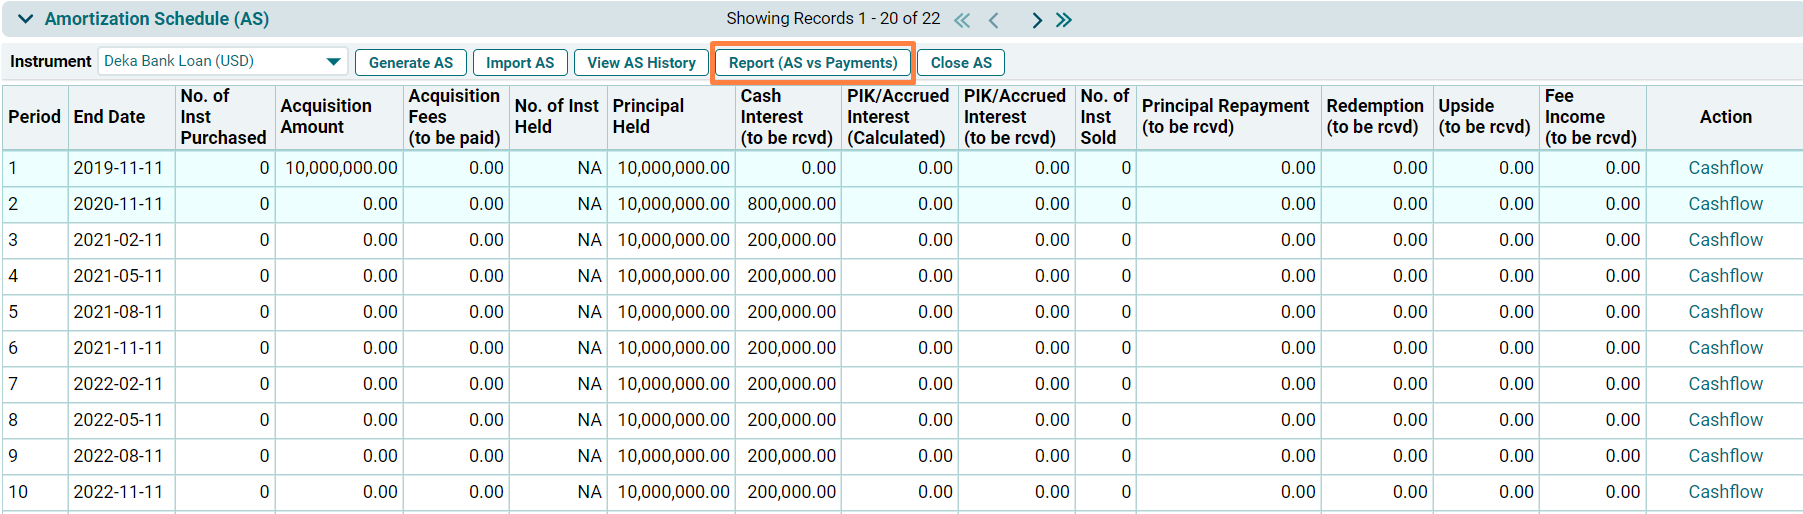Go to first page of records
The height and width of the screenshot is (514, 1803).
[x=962, y=20]
